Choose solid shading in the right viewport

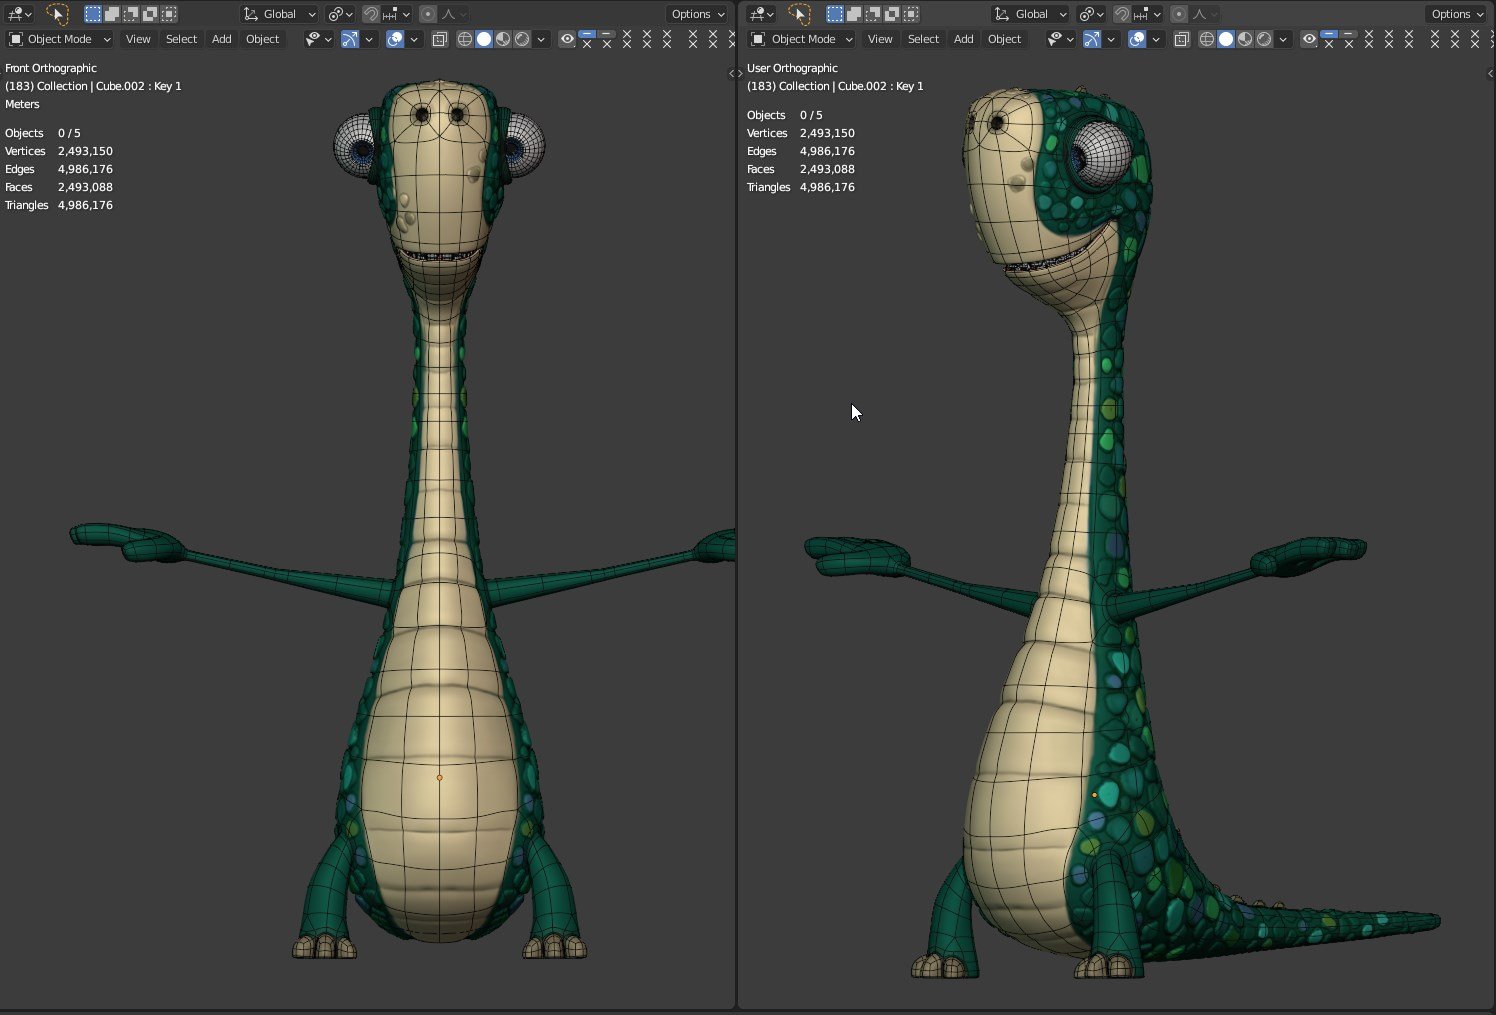pyautogui.click(x=1226, y=39)
